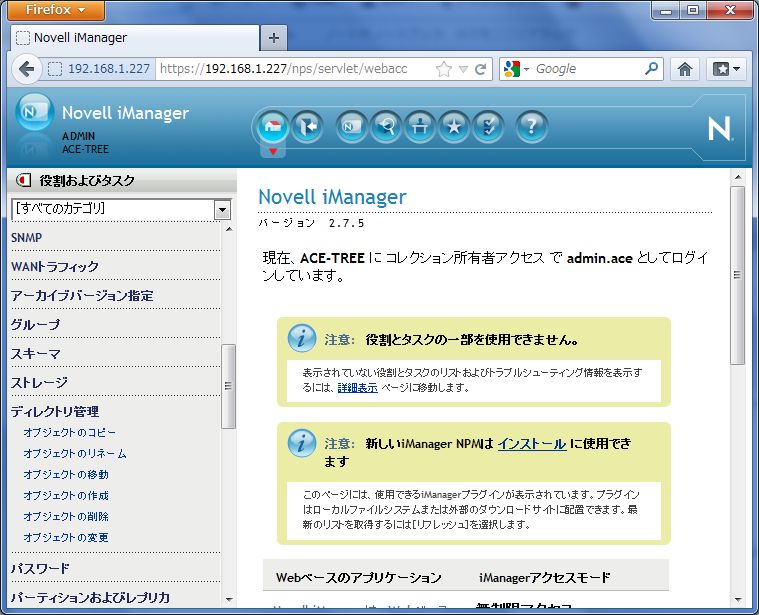Expand the パスワード role
Viewport: 759px width, 615px height.
pyautogui.click(x=40, y=569)
